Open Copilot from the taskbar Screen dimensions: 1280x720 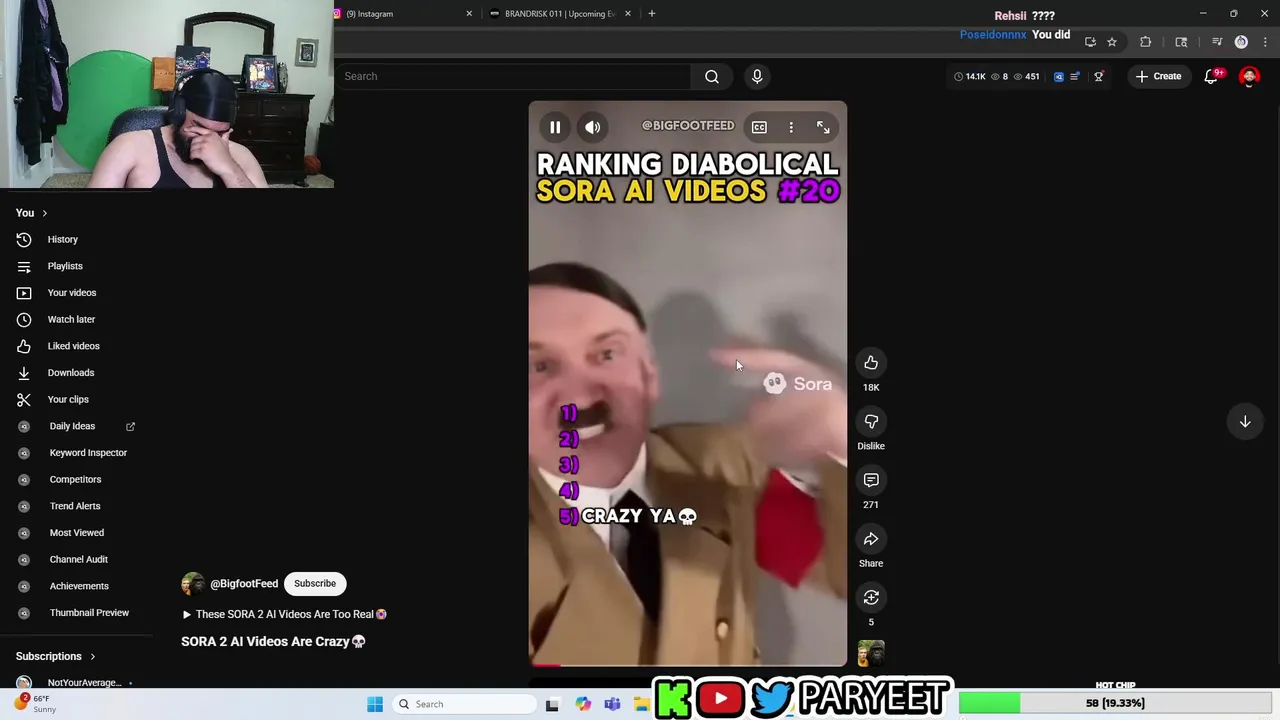coord(583,704)
